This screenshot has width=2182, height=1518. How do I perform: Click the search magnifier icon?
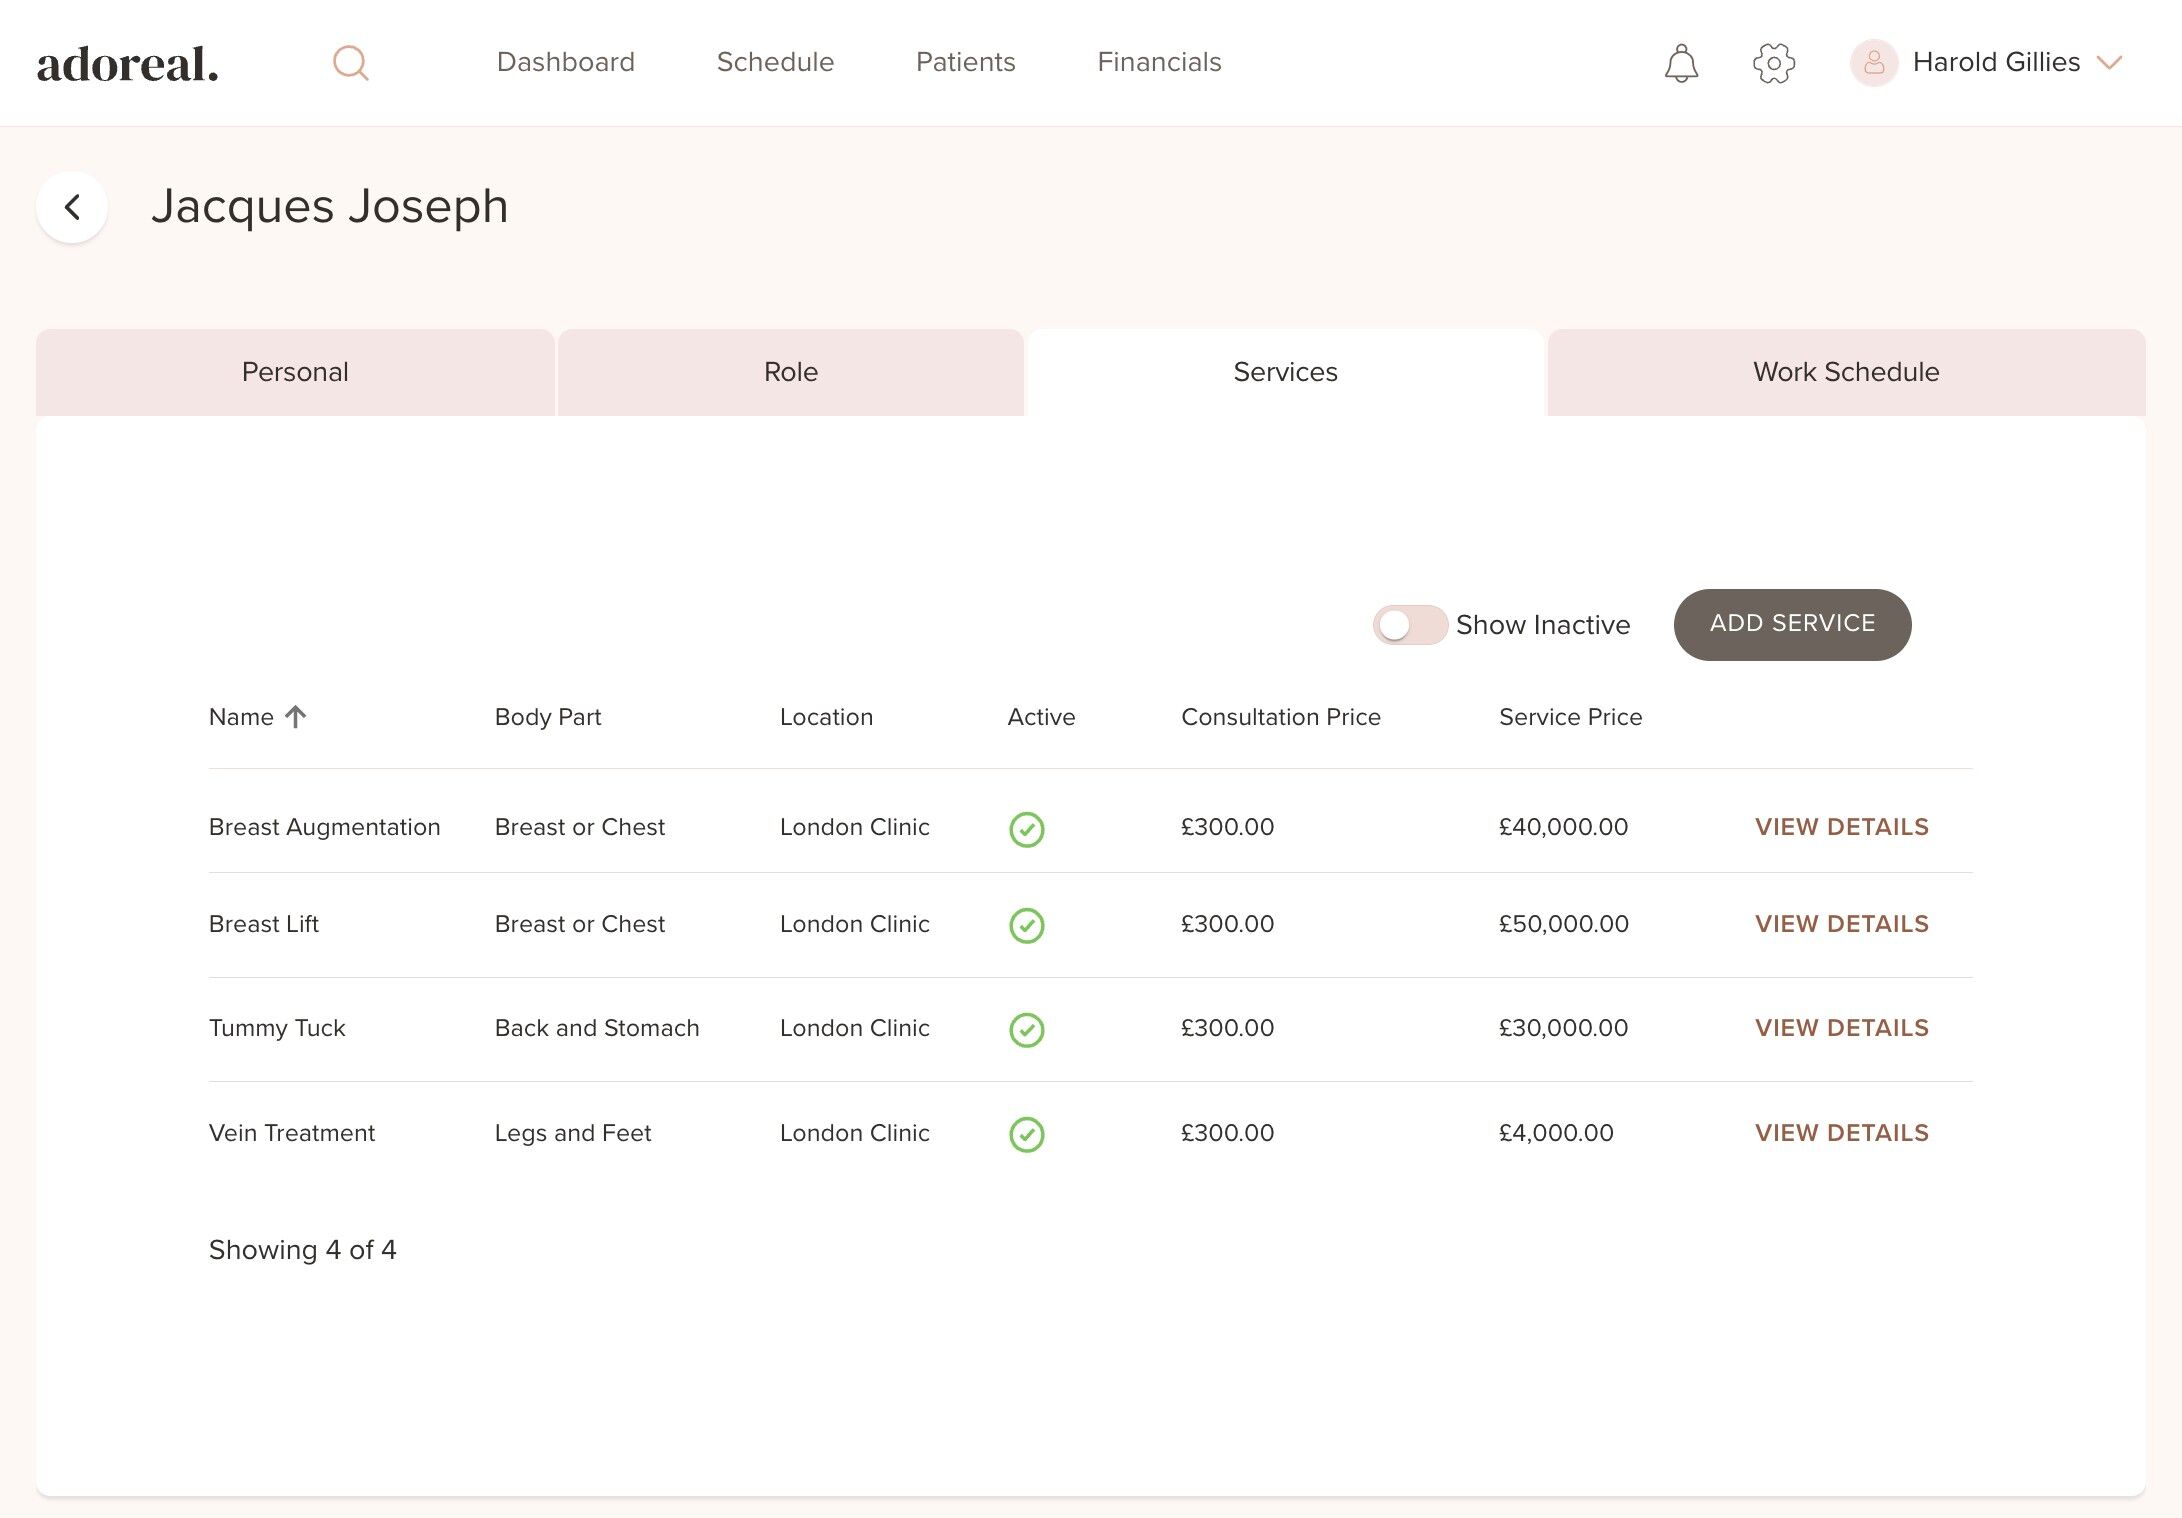coord(350,63)
